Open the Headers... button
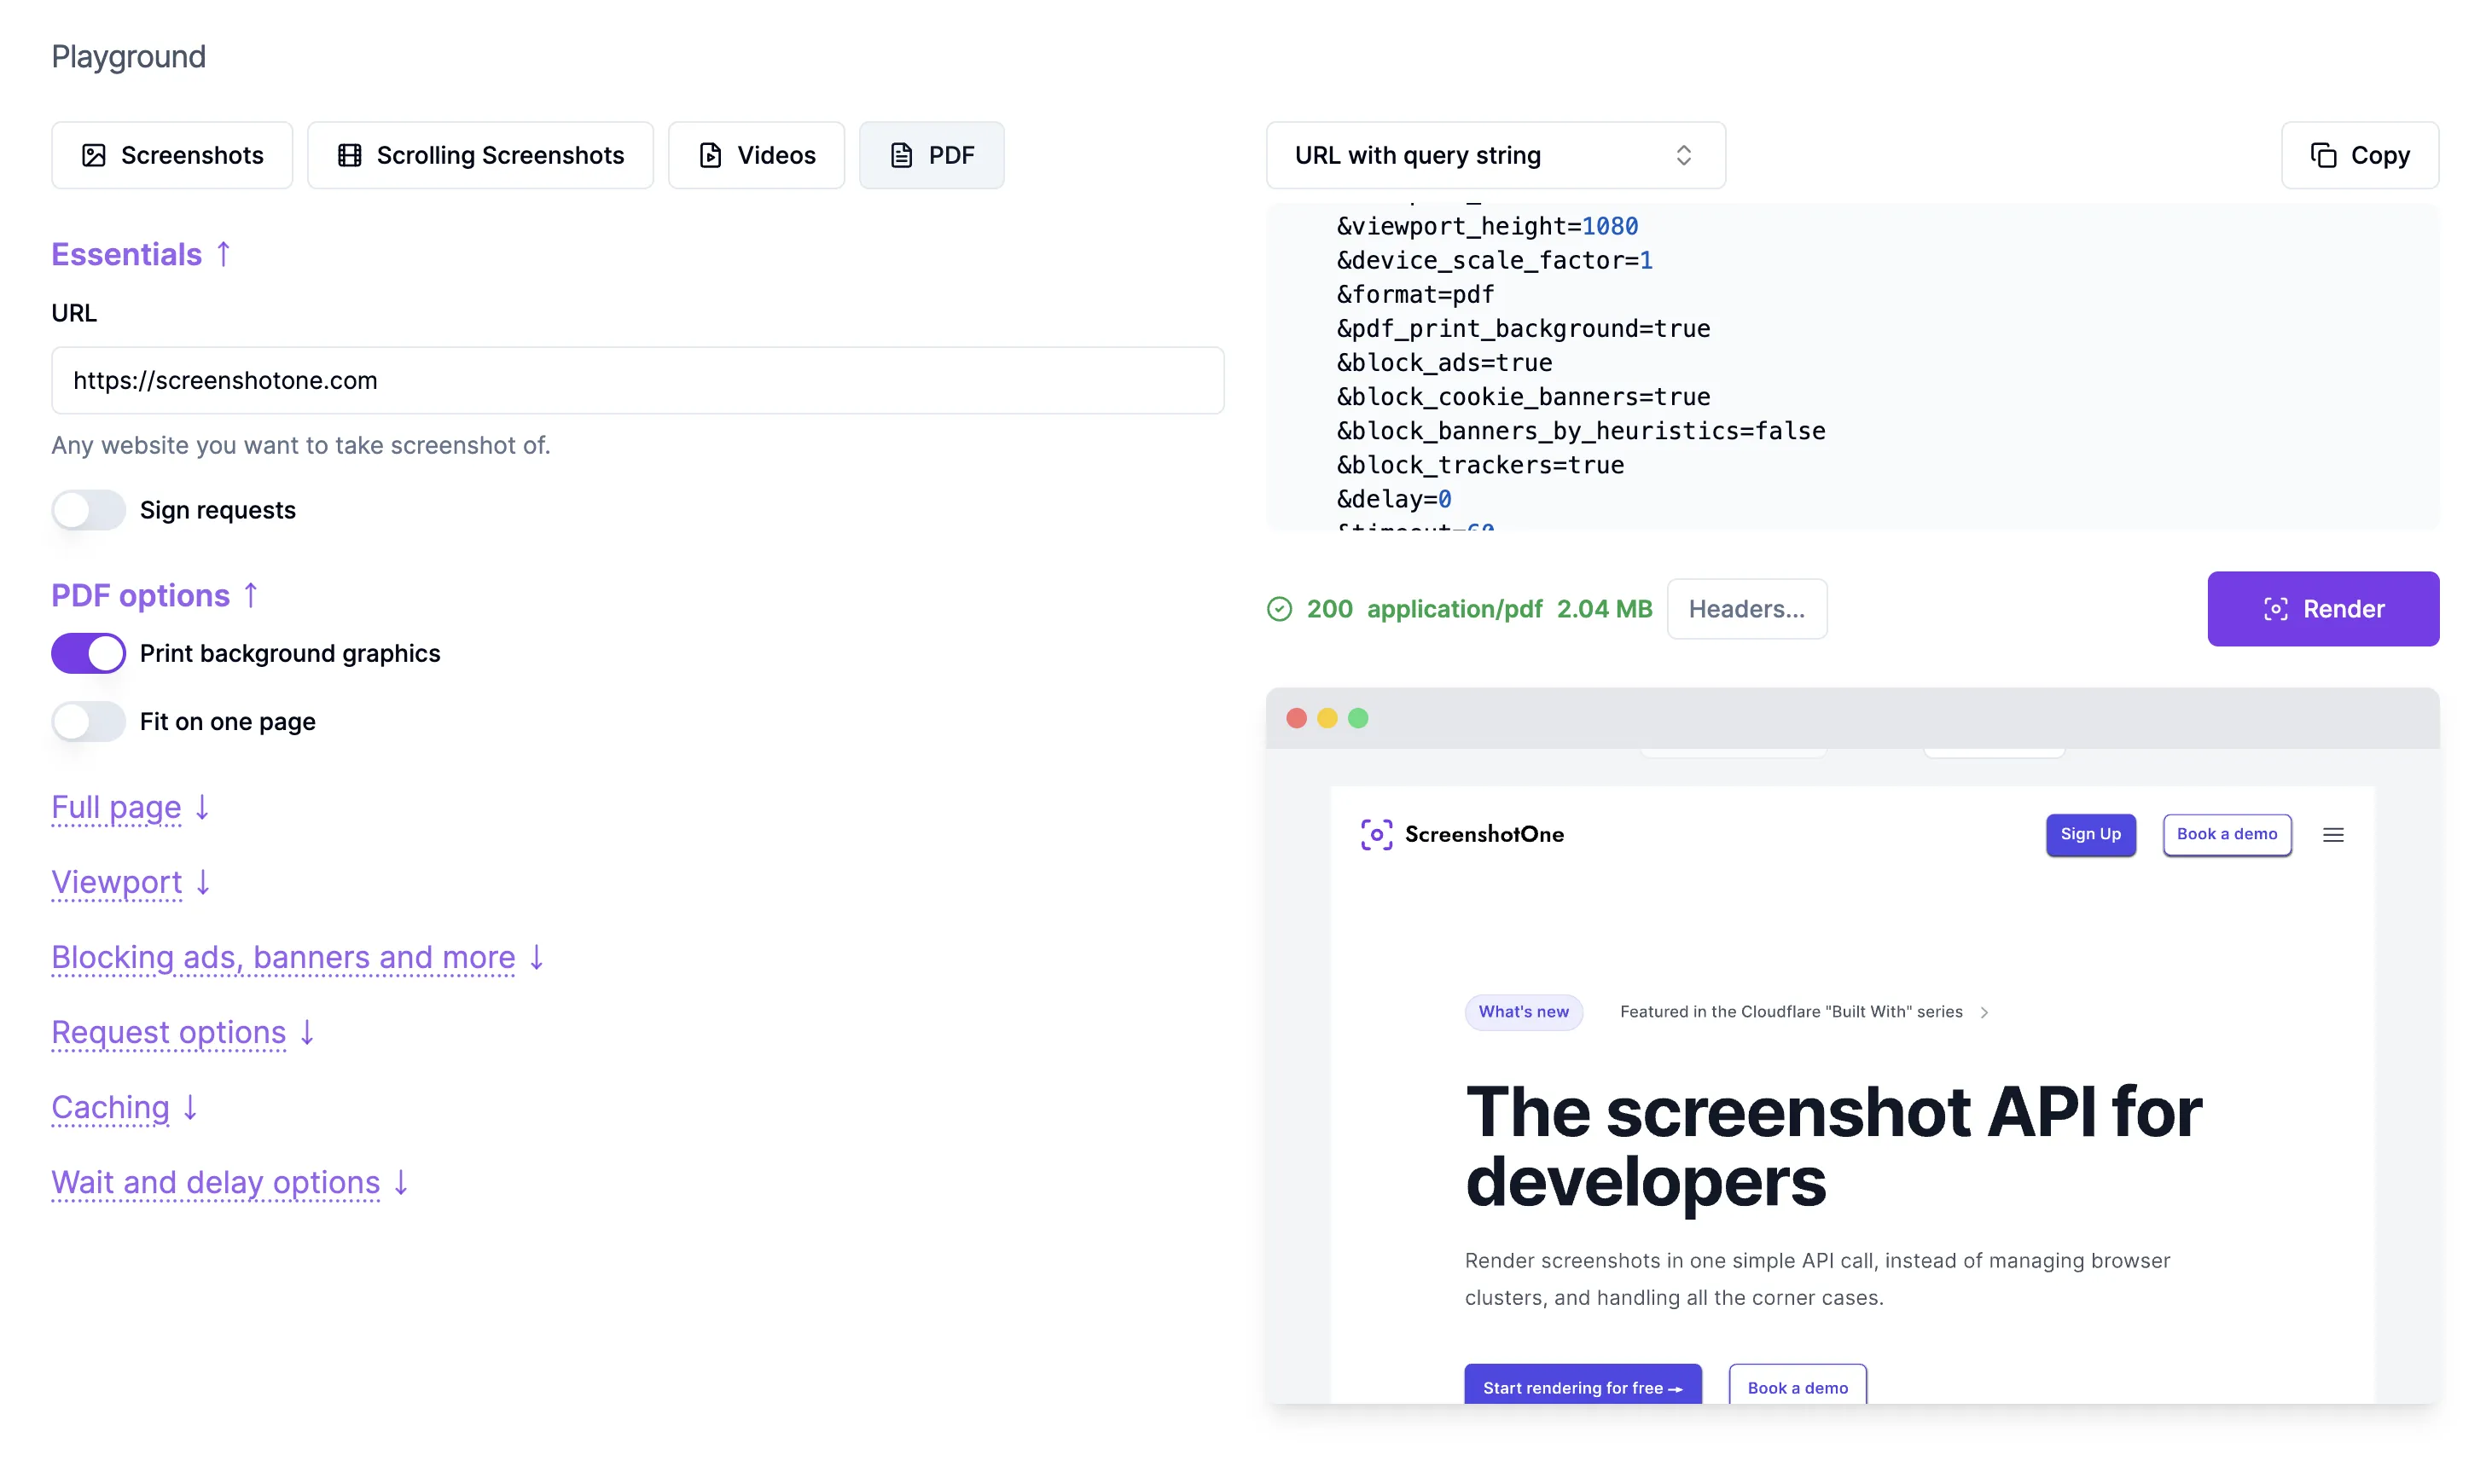2486x1484 pixels. (1746, 609)
